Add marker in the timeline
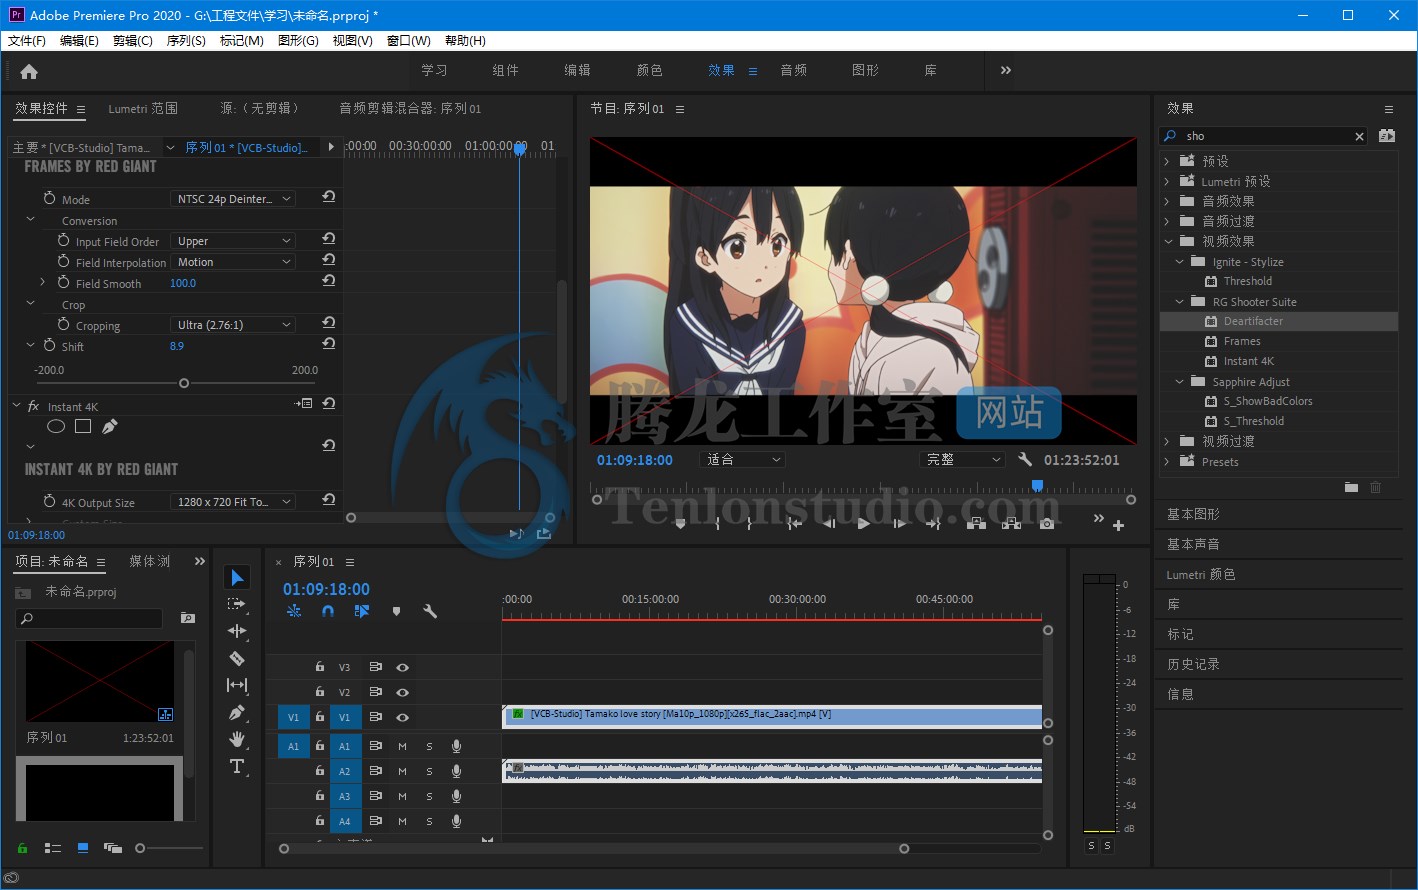Screen dimensions: 1418x890 pos(396,611)
